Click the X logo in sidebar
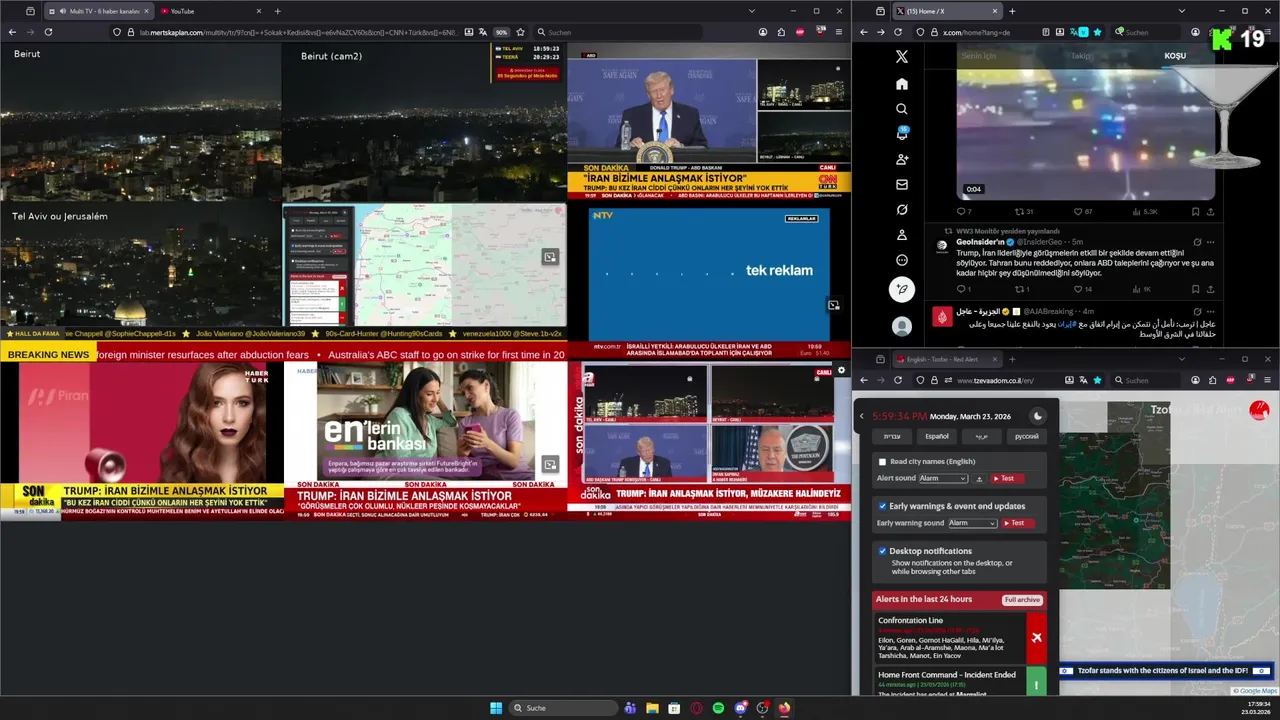This screenshot has width=1280, height=720. (902, 57)
